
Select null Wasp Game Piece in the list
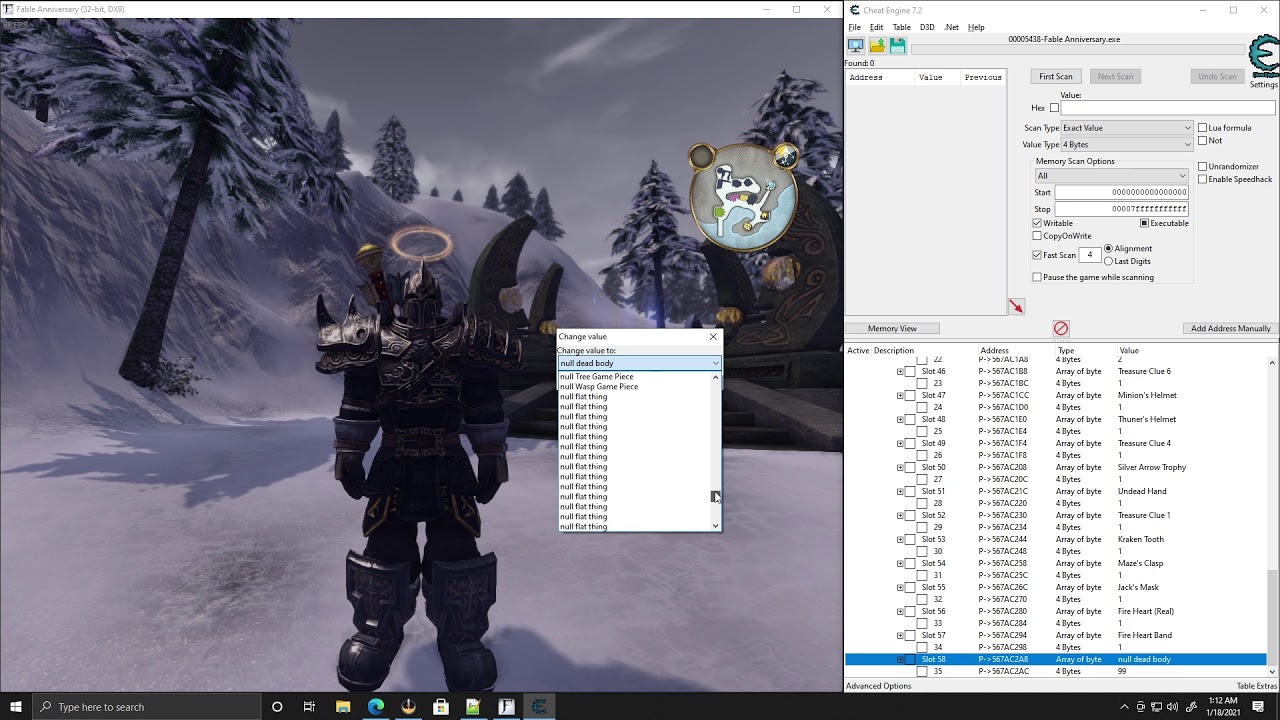[x=598, y=386]
